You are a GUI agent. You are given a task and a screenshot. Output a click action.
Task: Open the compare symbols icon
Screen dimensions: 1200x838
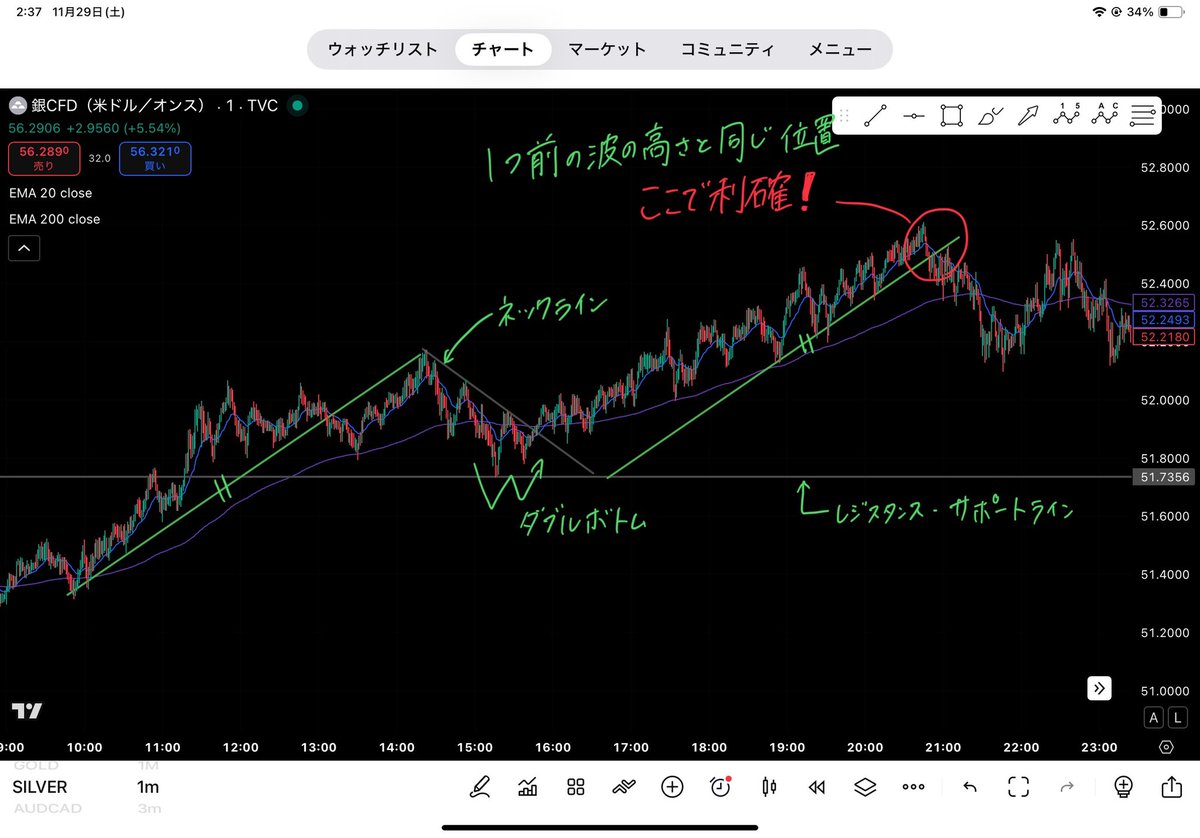624,787
